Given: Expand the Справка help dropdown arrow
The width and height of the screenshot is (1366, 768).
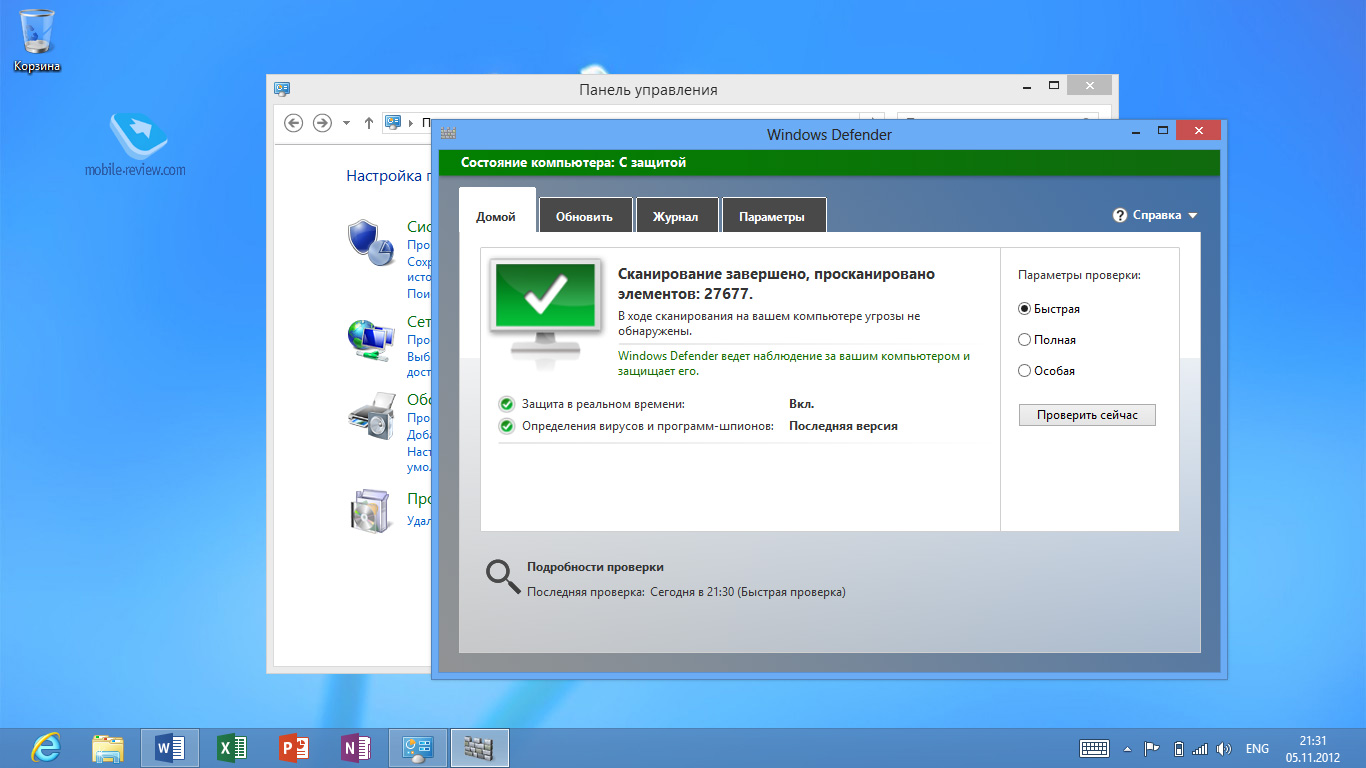Looking at the screenshot, I should (1192, 216).
